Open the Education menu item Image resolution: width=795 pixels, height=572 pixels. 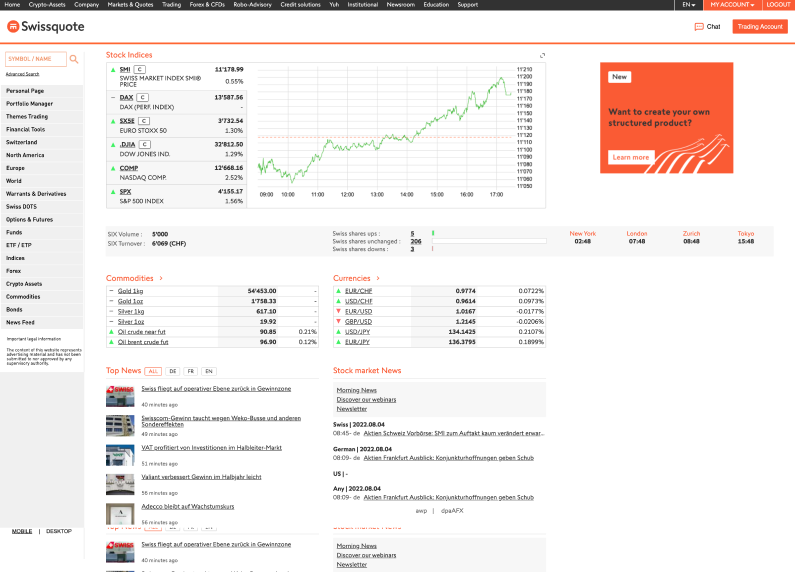tap(436, 5)
